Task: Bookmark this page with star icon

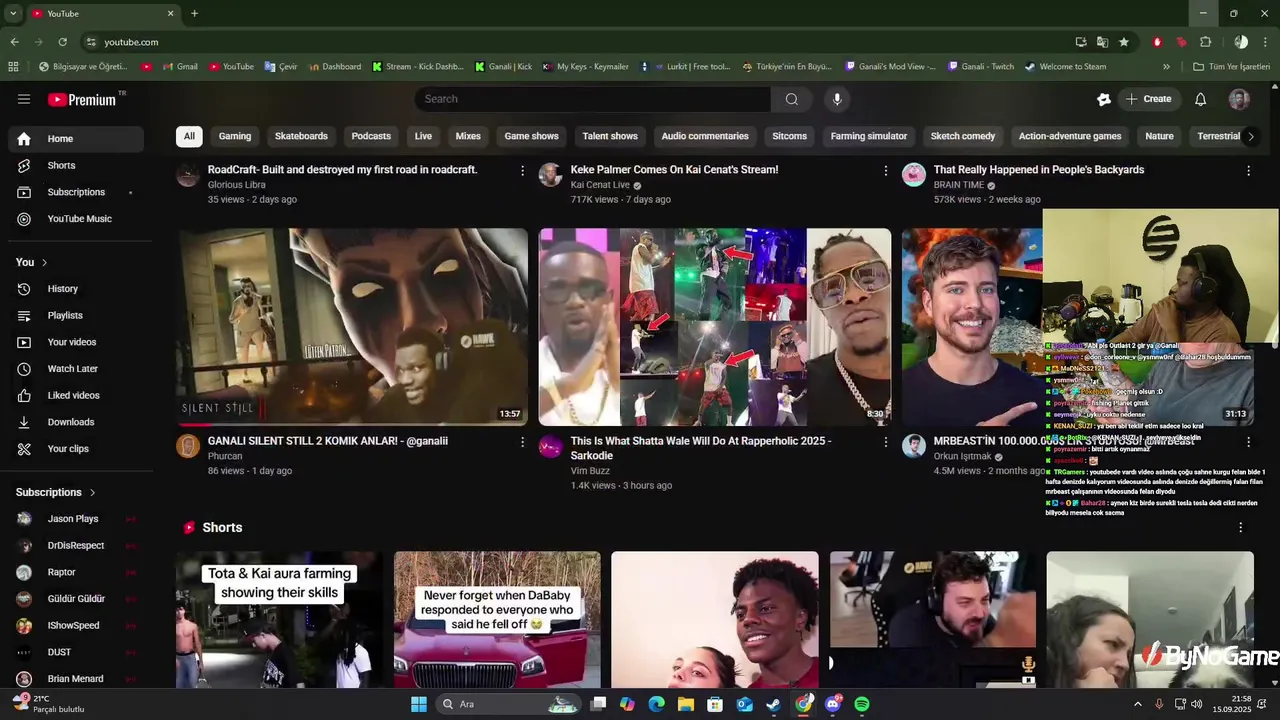Action: (1124, 42)
